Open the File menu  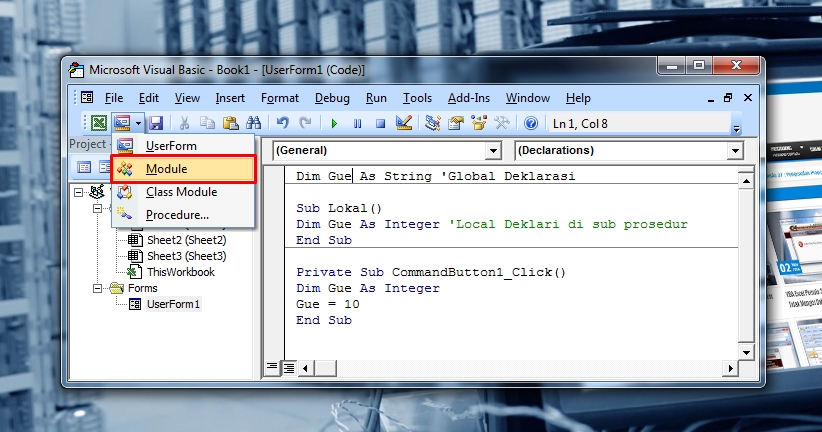pos(114,98)
